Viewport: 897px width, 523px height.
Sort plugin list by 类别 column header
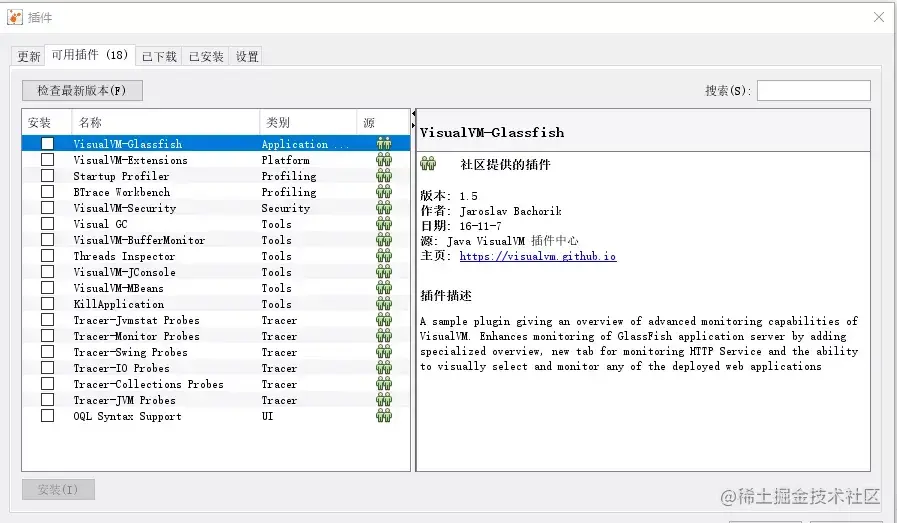[308, 122]
